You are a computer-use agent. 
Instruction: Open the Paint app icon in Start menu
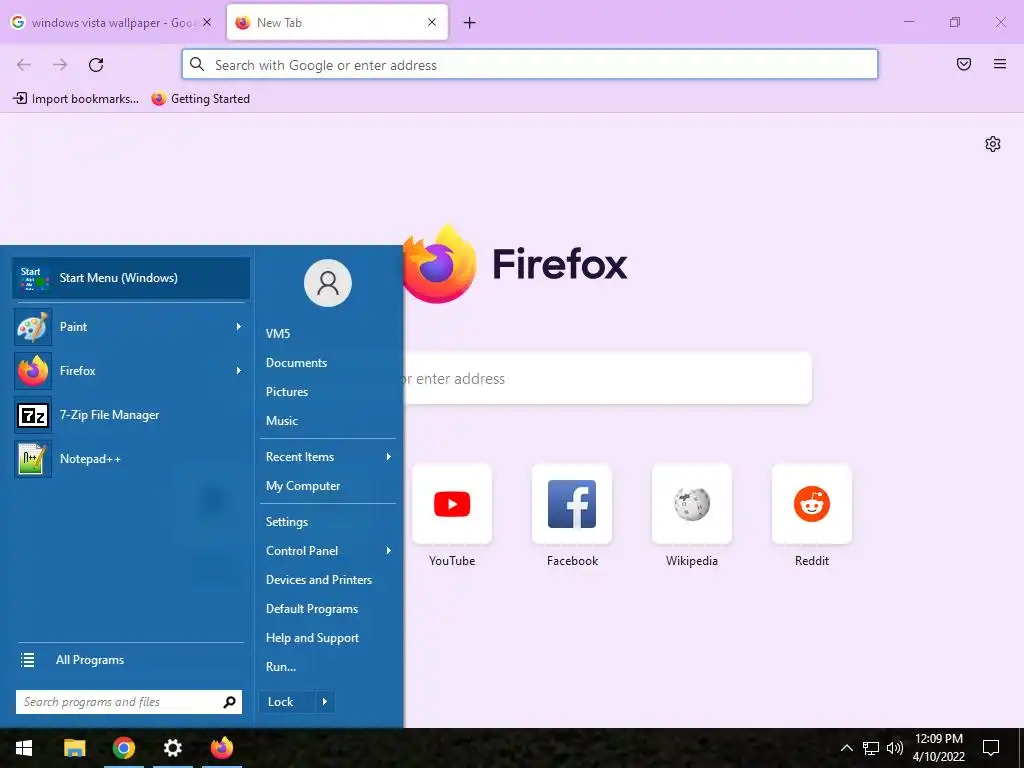(x=33, y=327)
